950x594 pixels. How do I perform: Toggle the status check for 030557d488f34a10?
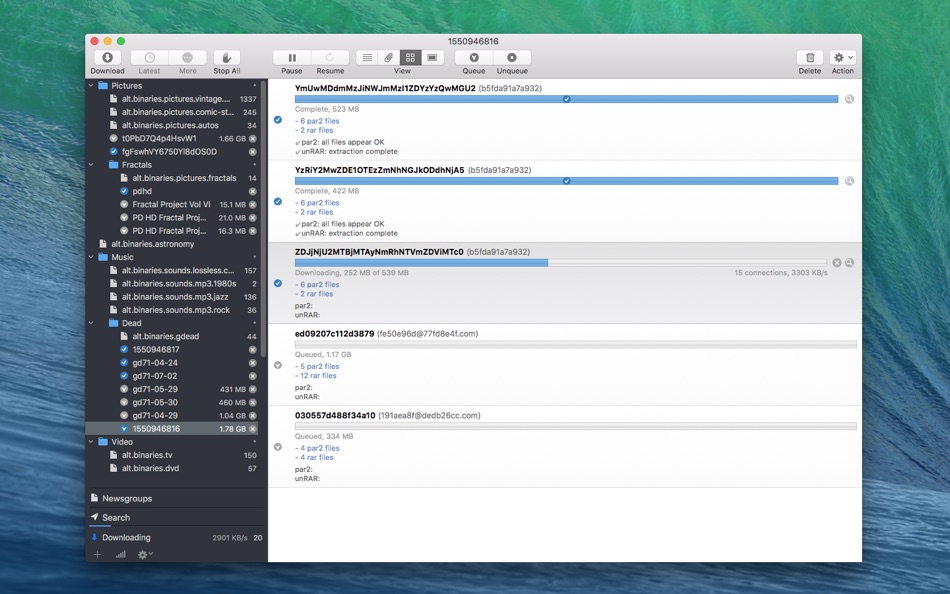278,446
